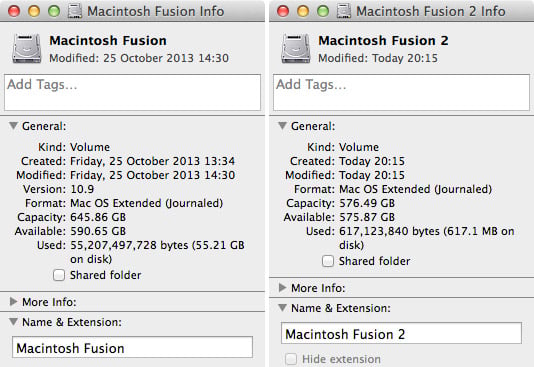Close the Macintosh Fusion Info window
This screenshot has height=367, width=534.
[14, 11]
